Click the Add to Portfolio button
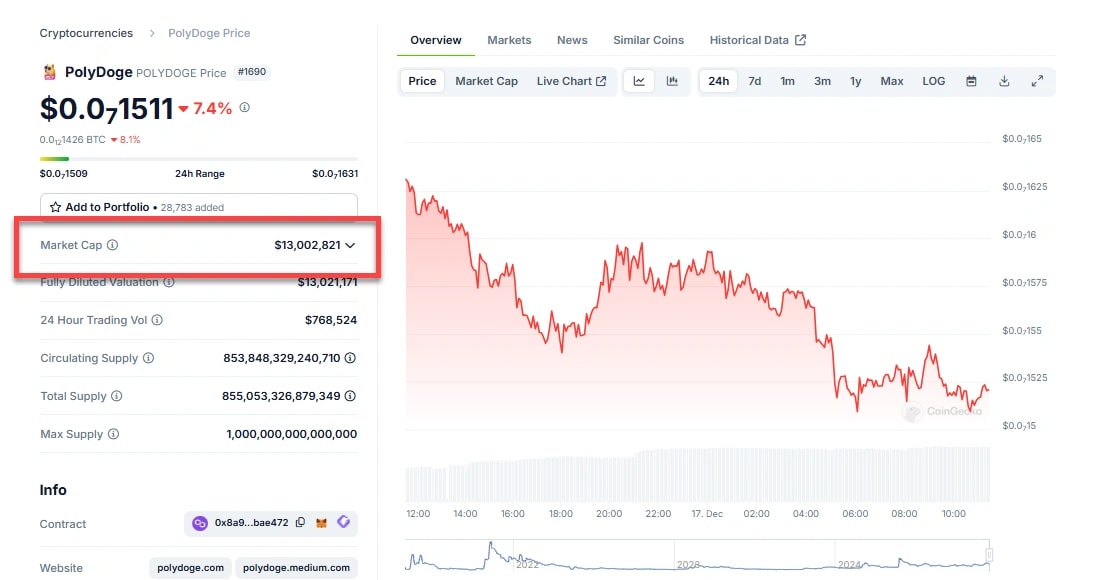This screenshot has width=1097, height=580. coord(198,207)
